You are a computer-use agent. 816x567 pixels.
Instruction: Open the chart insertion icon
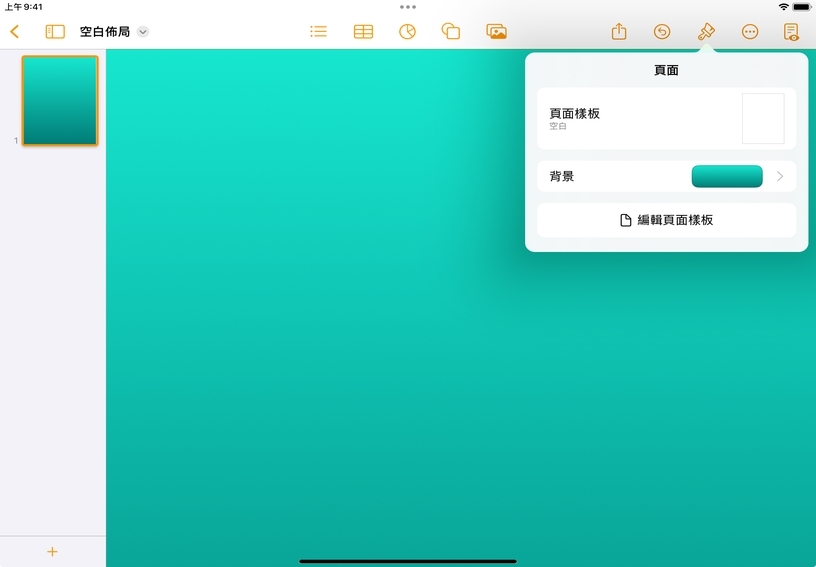click(407, 32)
